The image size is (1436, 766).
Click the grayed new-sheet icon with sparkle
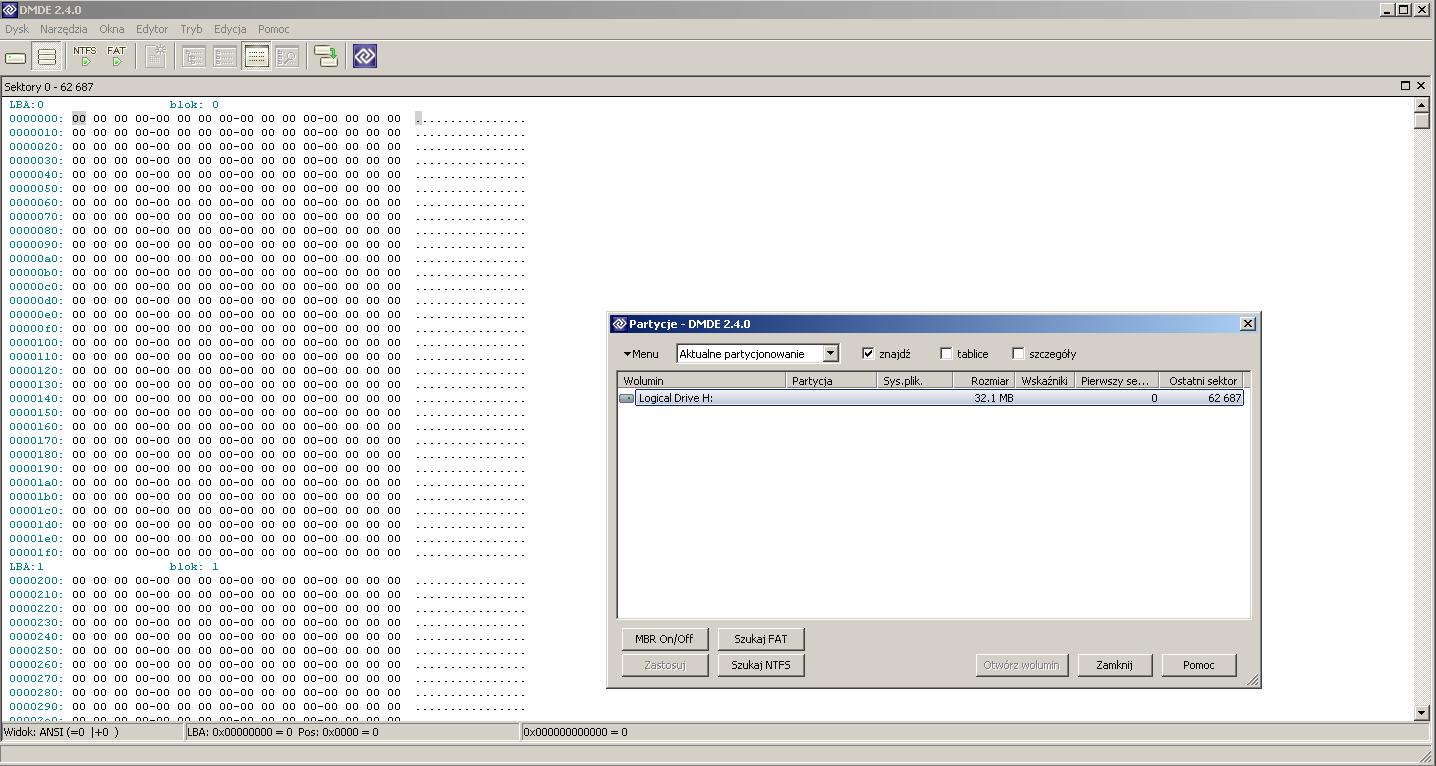point(155,57)
